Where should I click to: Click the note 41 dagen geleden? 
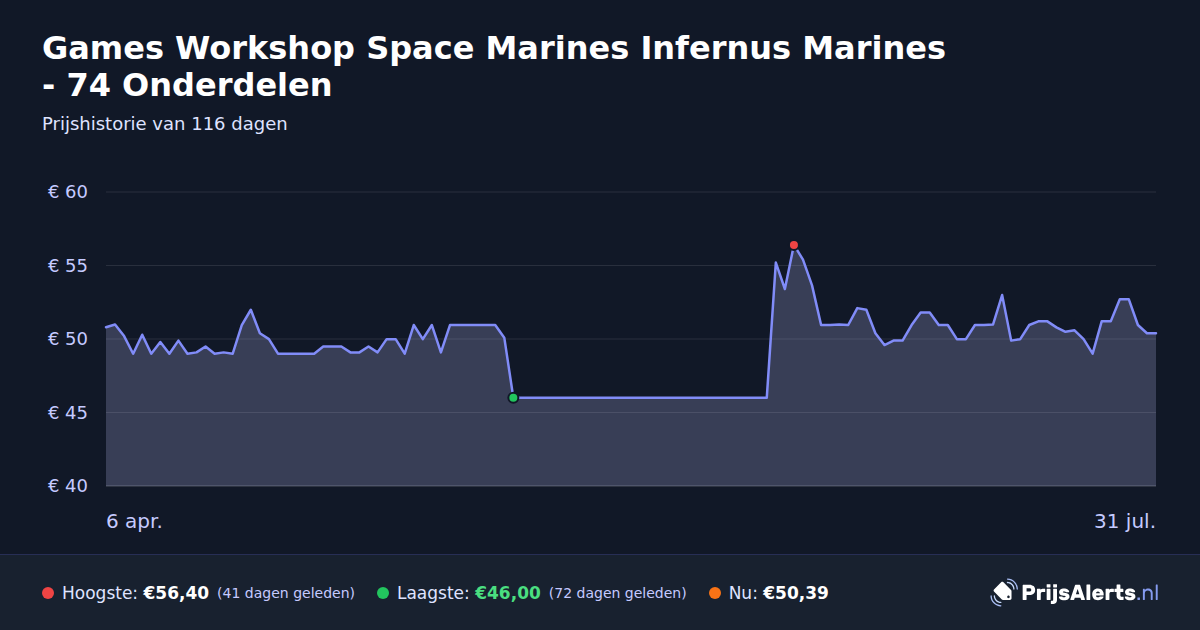pyautogui.click(x=286, y=593)
